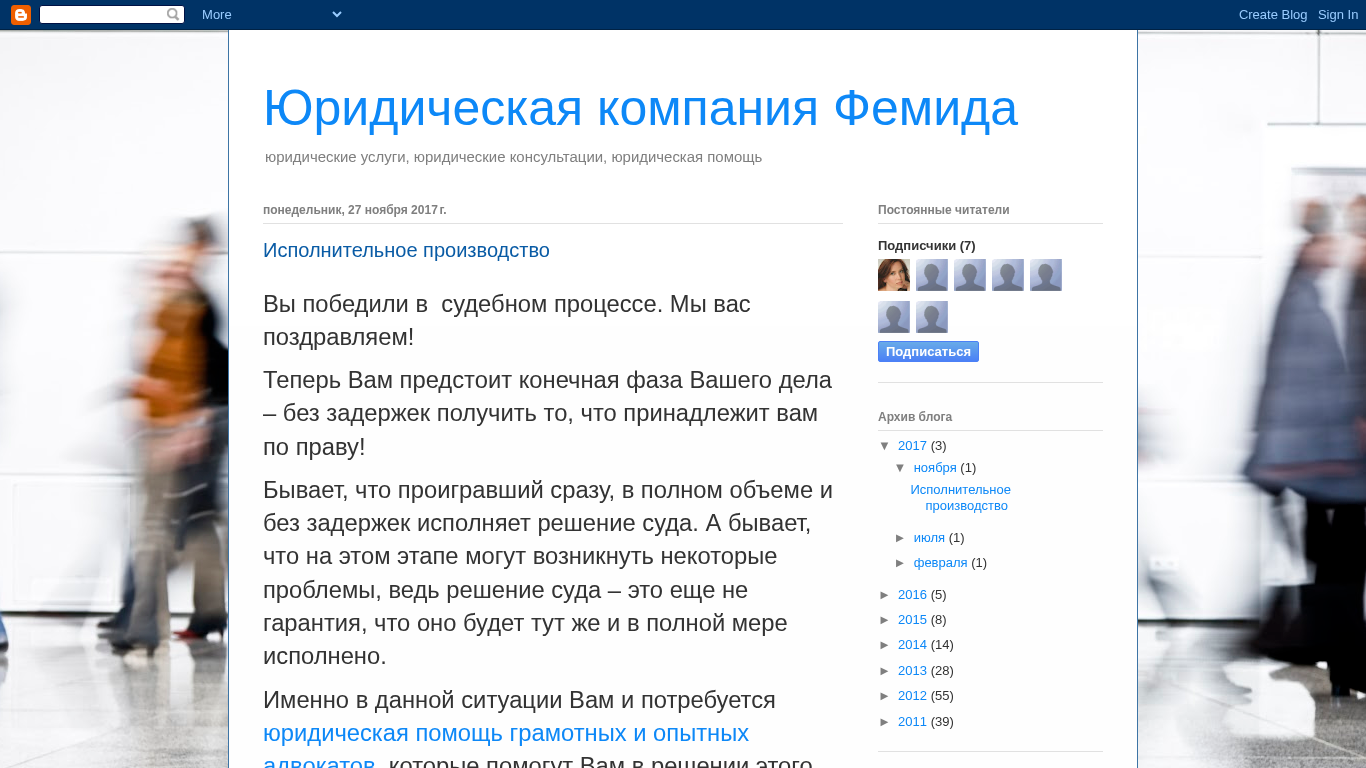
Task: Open the 2017 archive link
Action: tap(912, 446)
